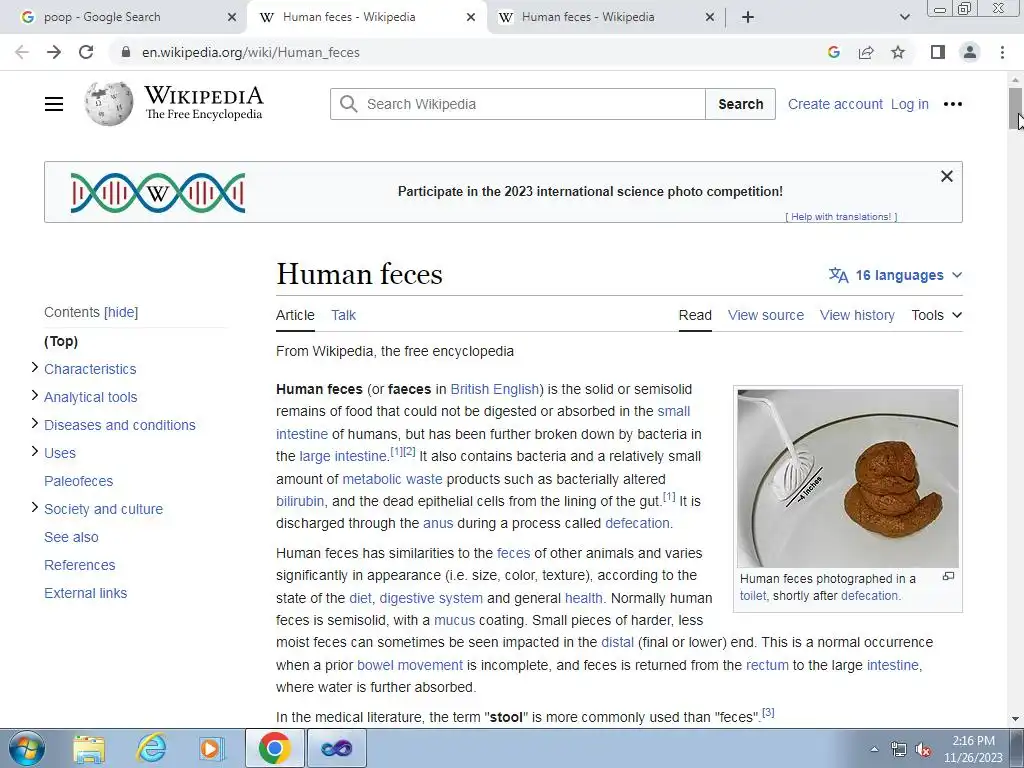
Task: Click the browser back arrow
Action: pyautogui.click(x=22, y=52)
